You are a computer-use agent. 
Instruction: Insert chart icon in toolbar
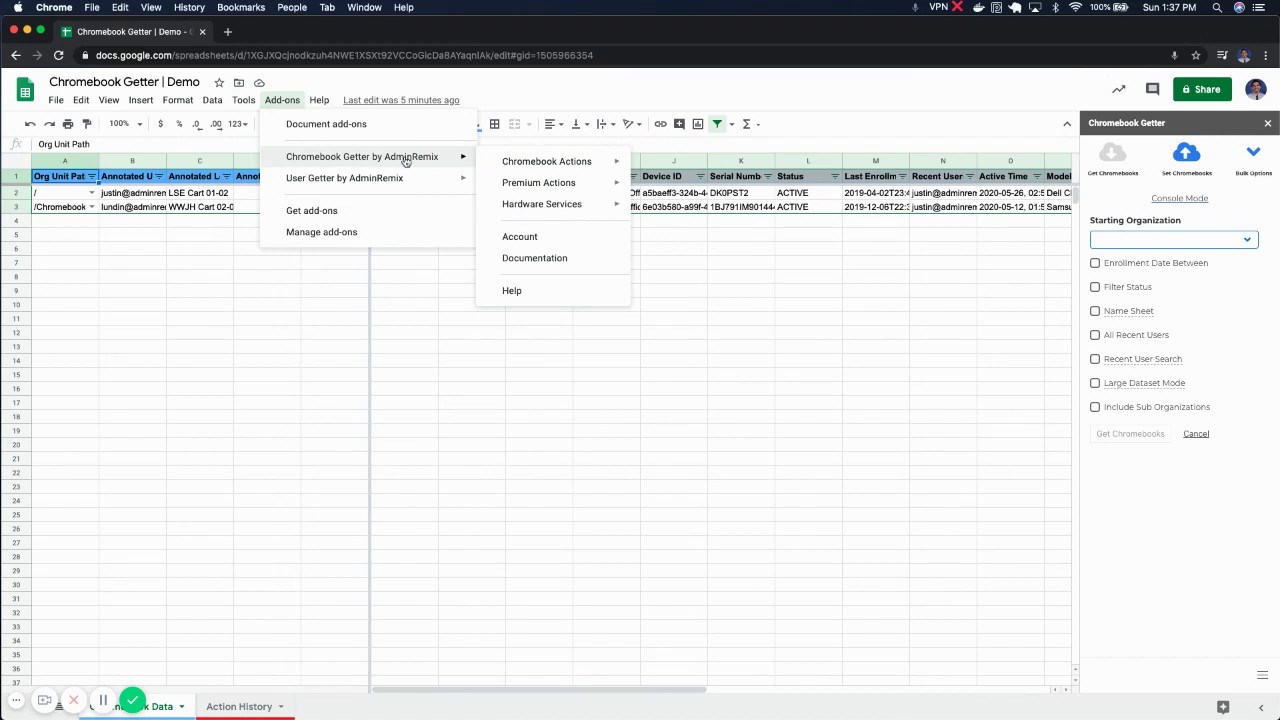click(x=698, y=124)
